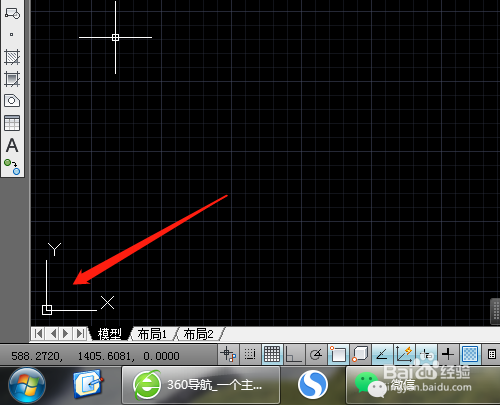
Task: Toggle Object Snap in status bar
Action: pyautogui.click(x=338, y=354)
